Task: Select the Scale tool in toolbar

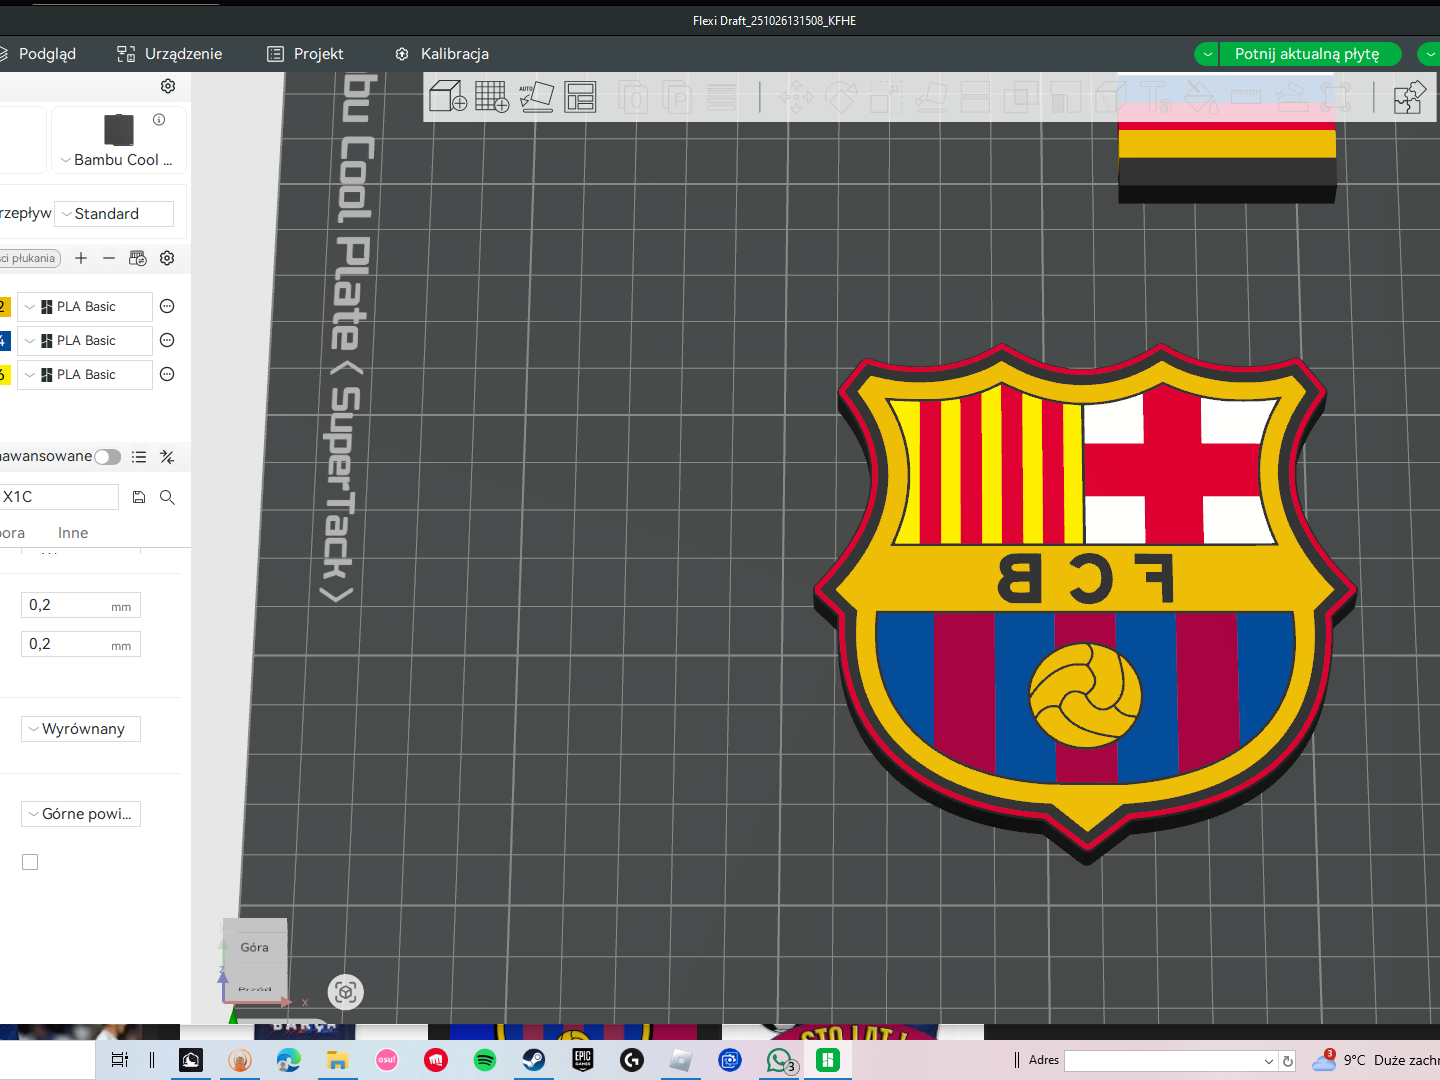Action: [886, 97]
